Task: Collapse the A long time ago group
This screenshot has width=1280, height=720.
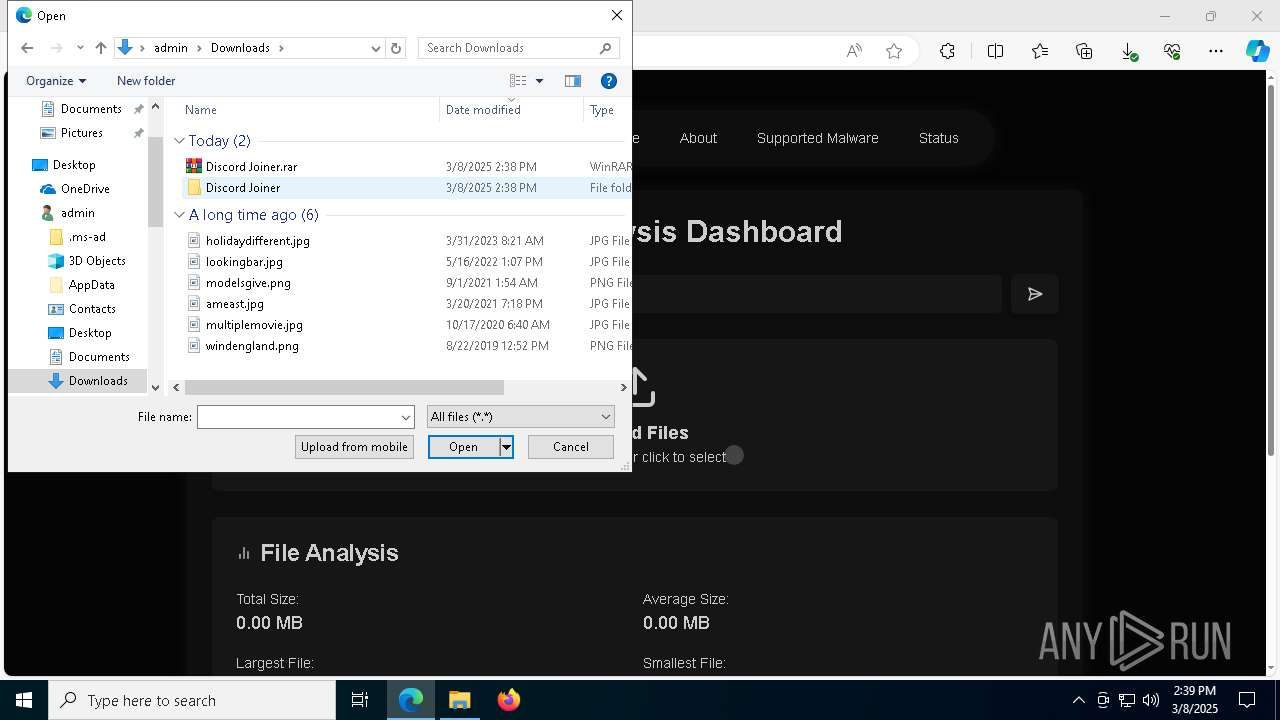Action: tap(180, 215)
